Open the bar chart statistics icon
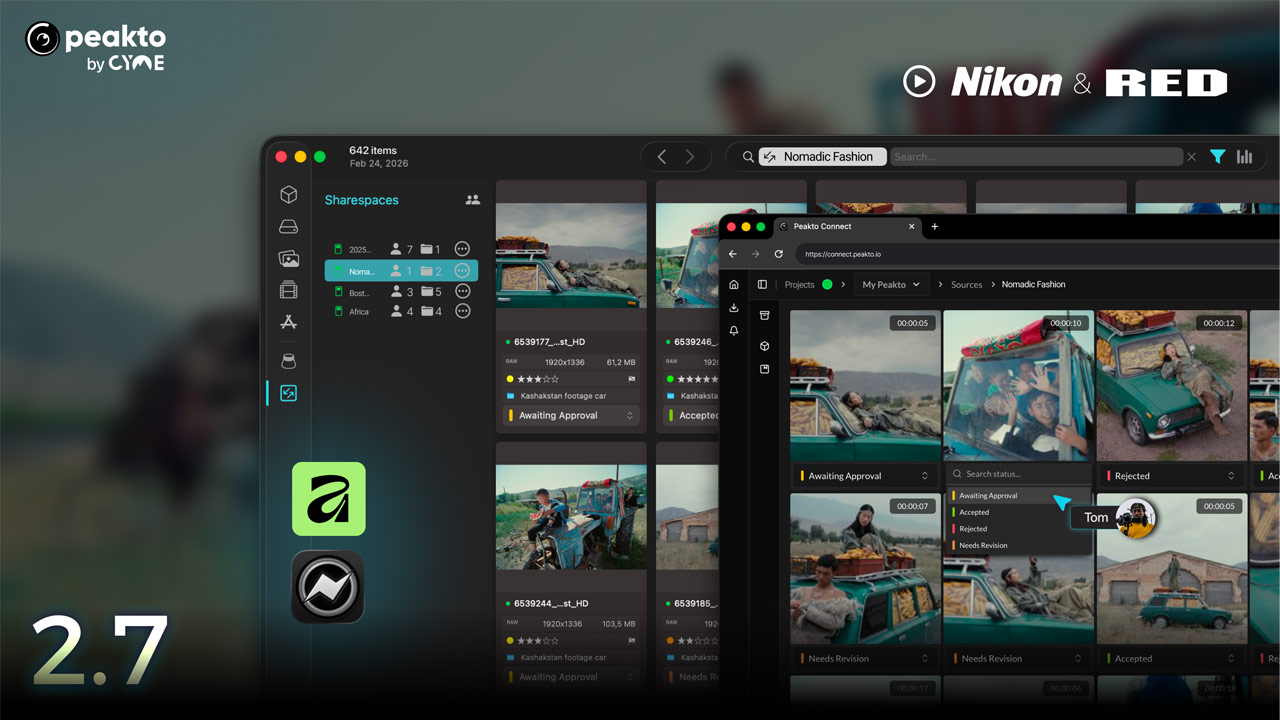 [x=1245, y=157]
